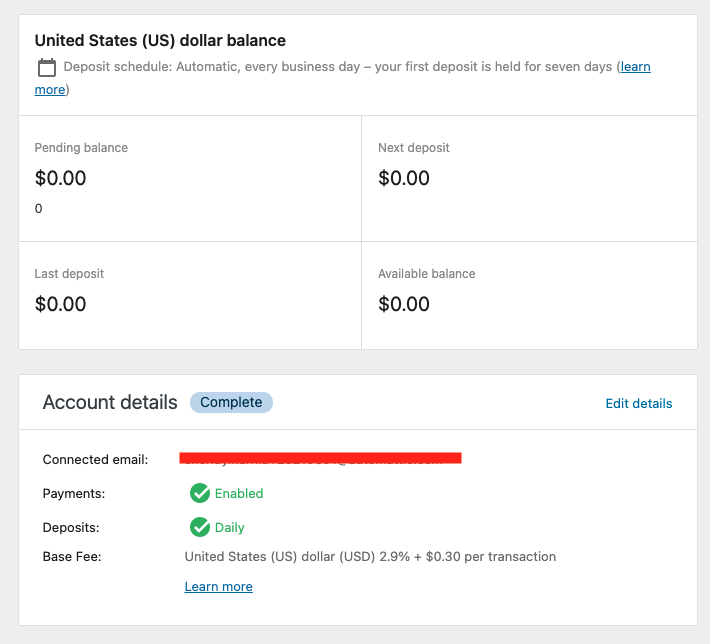Open the Learn more link under Base Fee
This screenshot has width=710, height=644.
pyautogui.click(x=218, y=587)
